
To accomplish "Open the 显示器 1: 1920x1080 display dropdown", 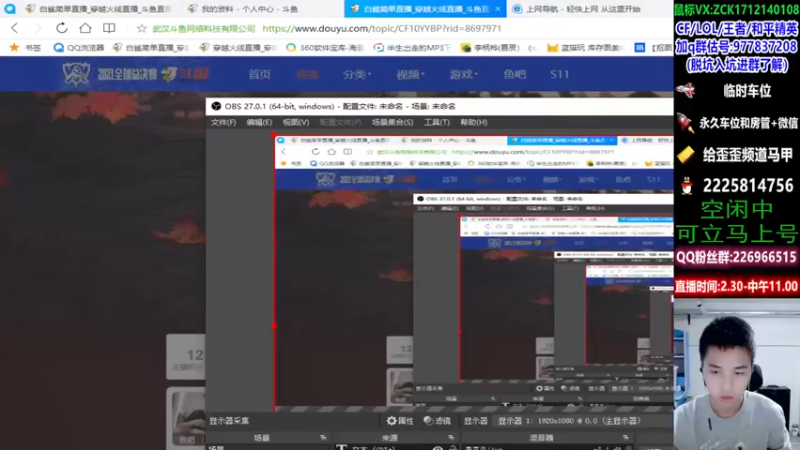I will coord(569,421).
